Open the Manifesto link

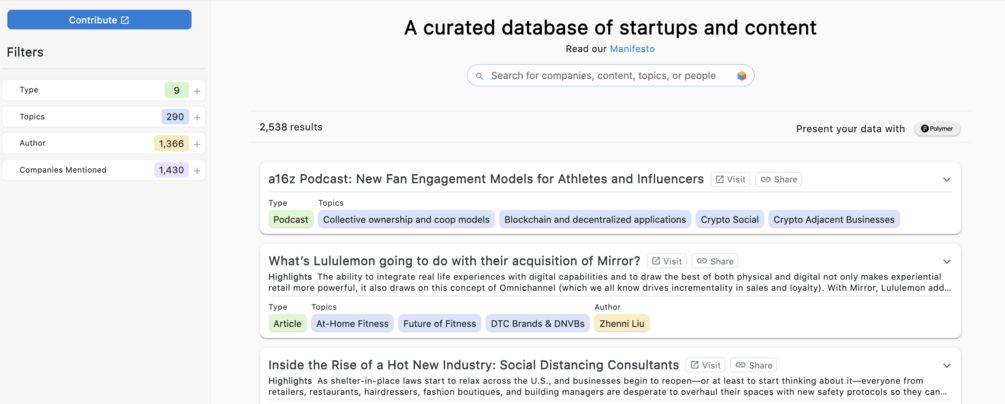point(632,48)
